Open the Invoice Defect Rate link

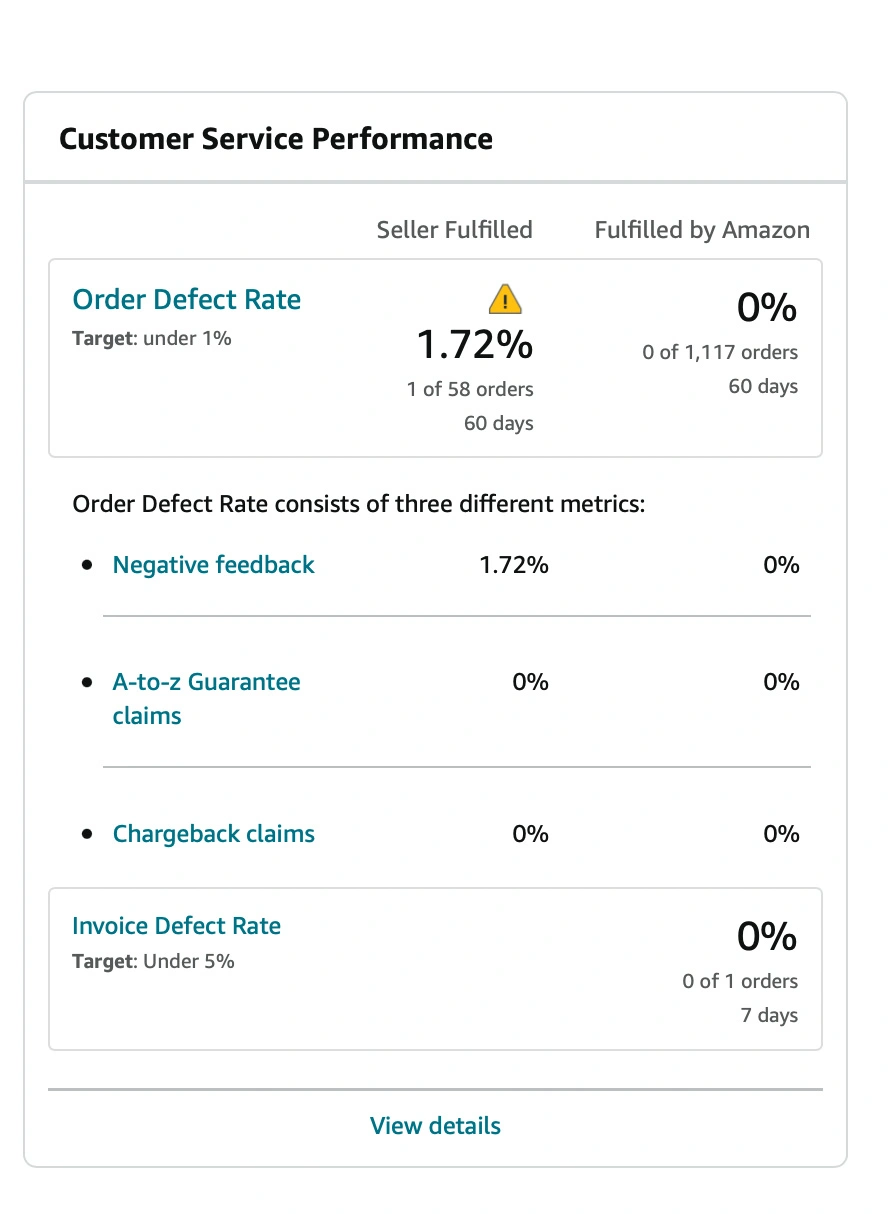[x=176, y=926]
